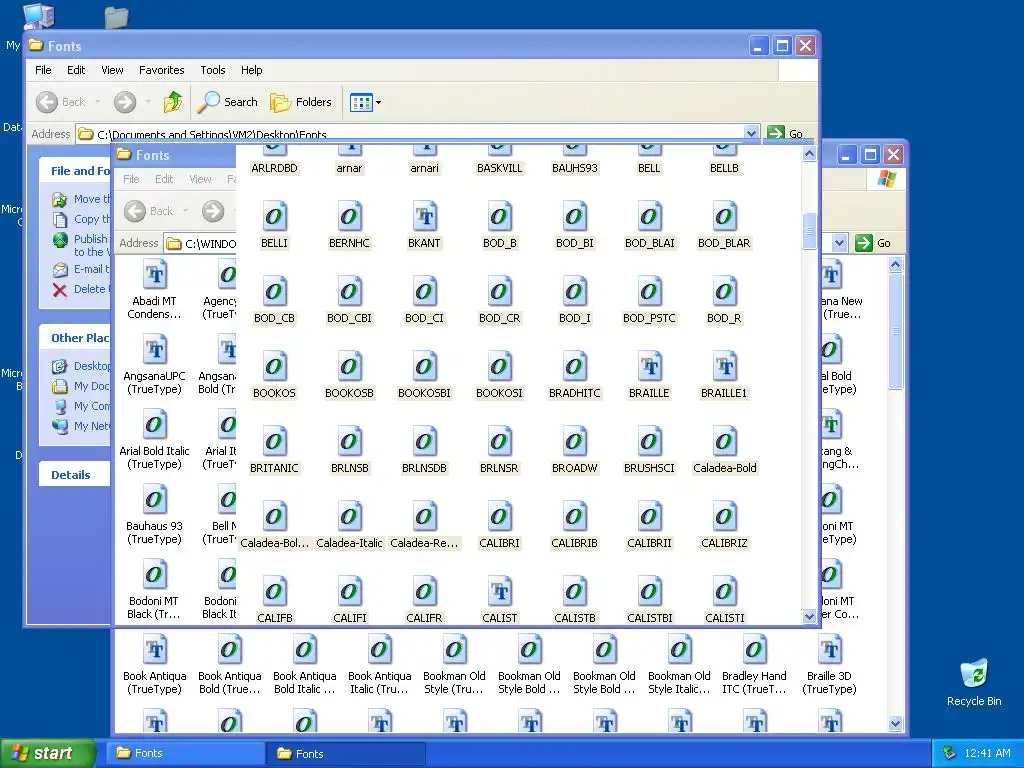Open the Help menu
Image resolution: width=1024 pixels, height=768 pixels.
(x=251, y=70)
